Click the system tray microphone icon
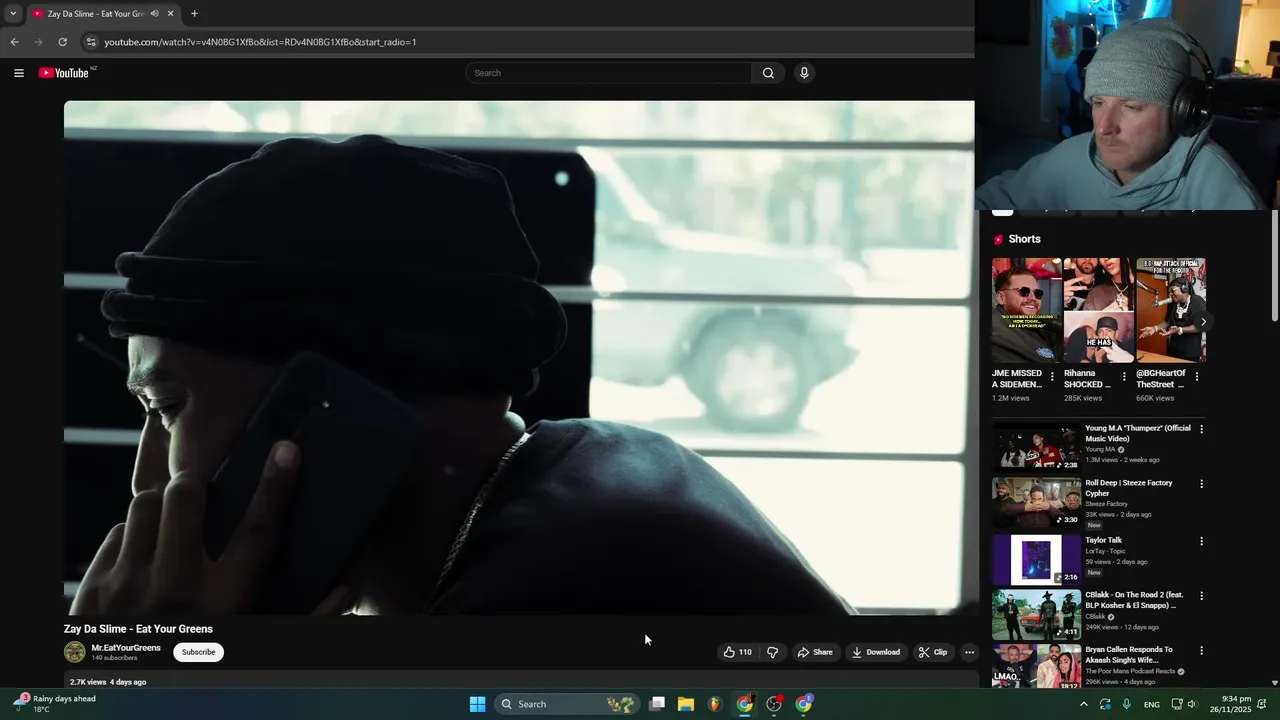Viewport: 1280px width, 720px height. [x=1127, y=704]
